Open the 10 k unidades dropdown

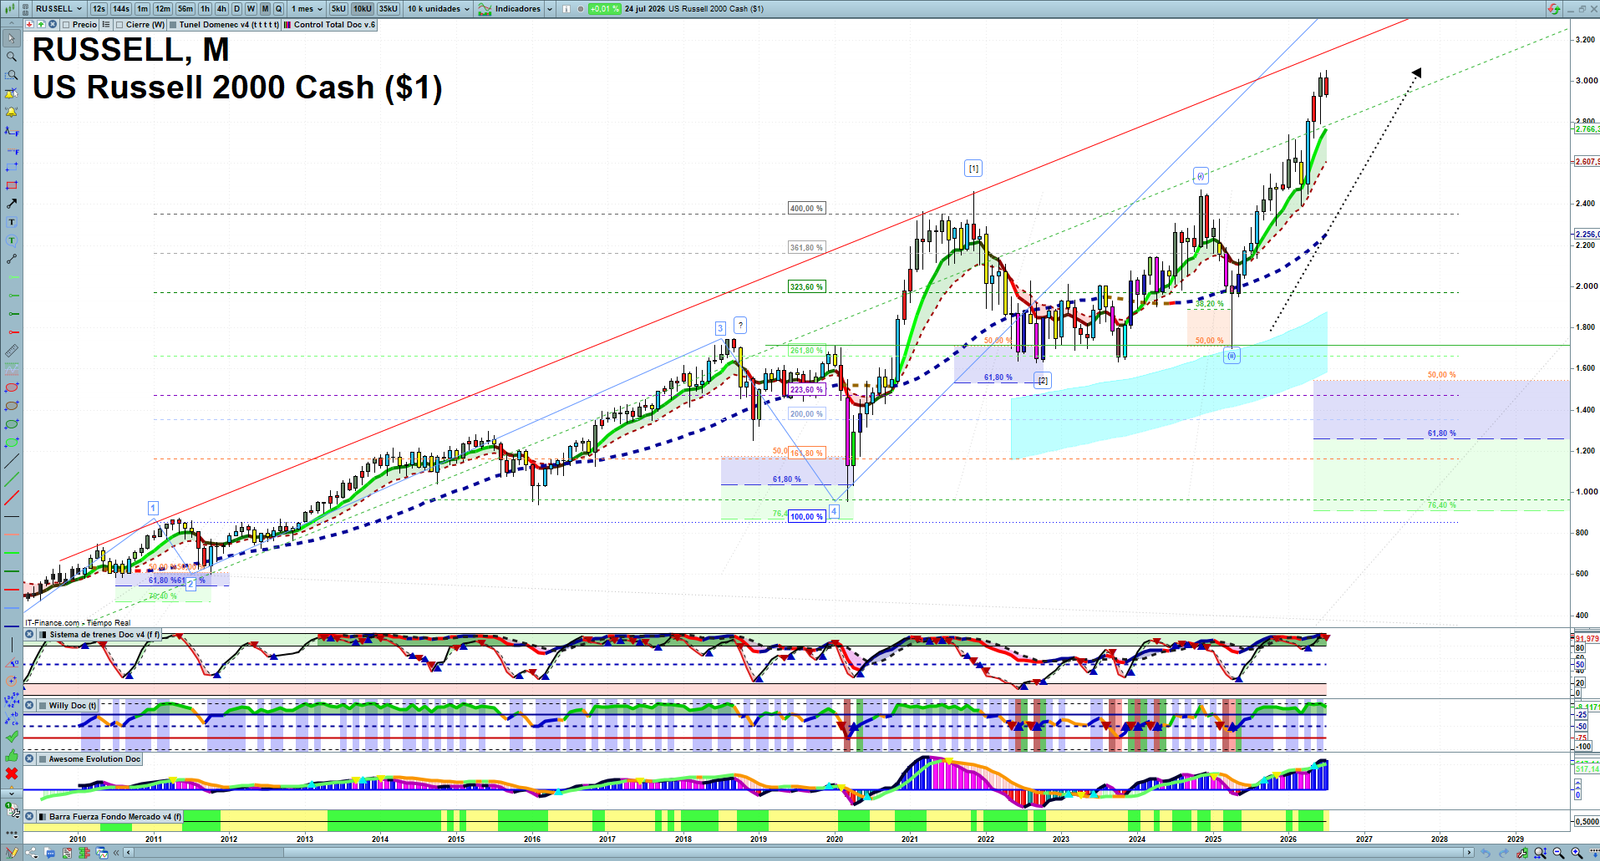coord(438,9)
